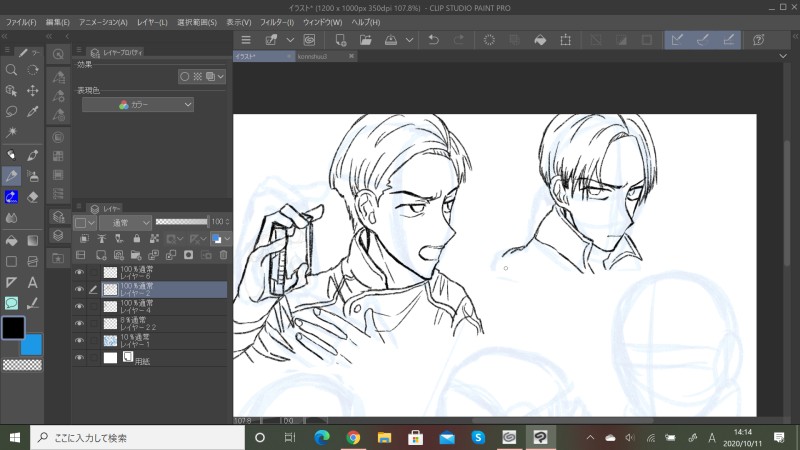This screenshot has width=800, height=450.
Task: Hide レイヤー 6 using its eye icon
Action: [x=80, y=271]
